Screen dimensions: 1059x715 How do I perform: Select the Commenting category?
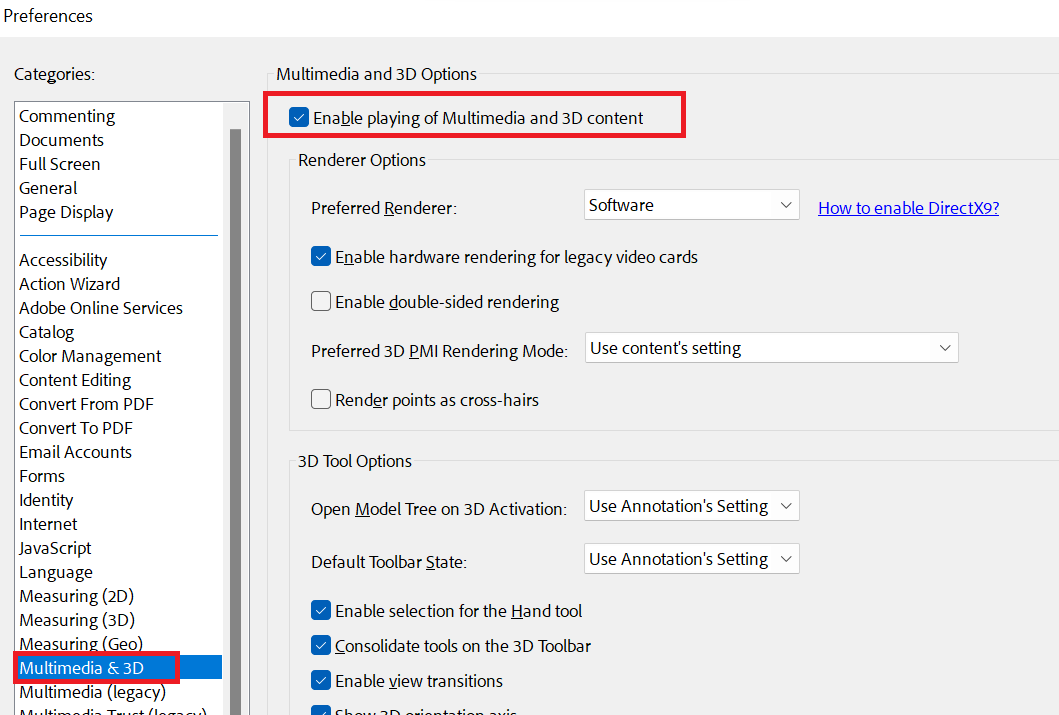pyautogui.click(x=66, y=115)
